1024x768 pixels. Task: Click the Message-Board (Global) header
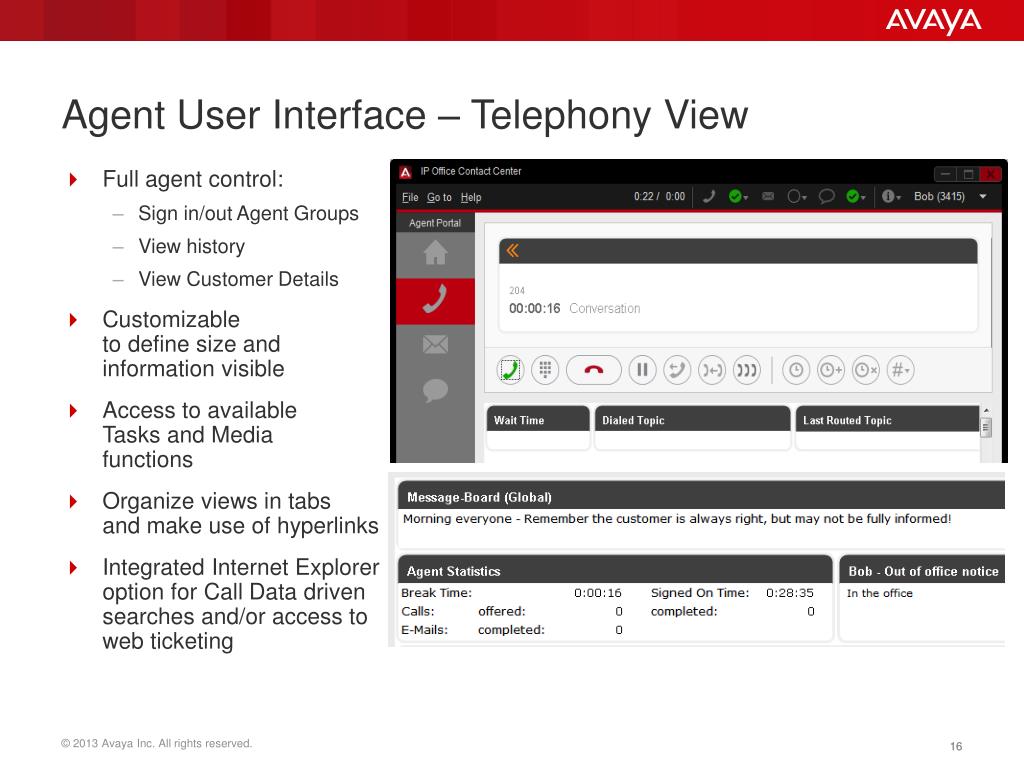[701, 497]
